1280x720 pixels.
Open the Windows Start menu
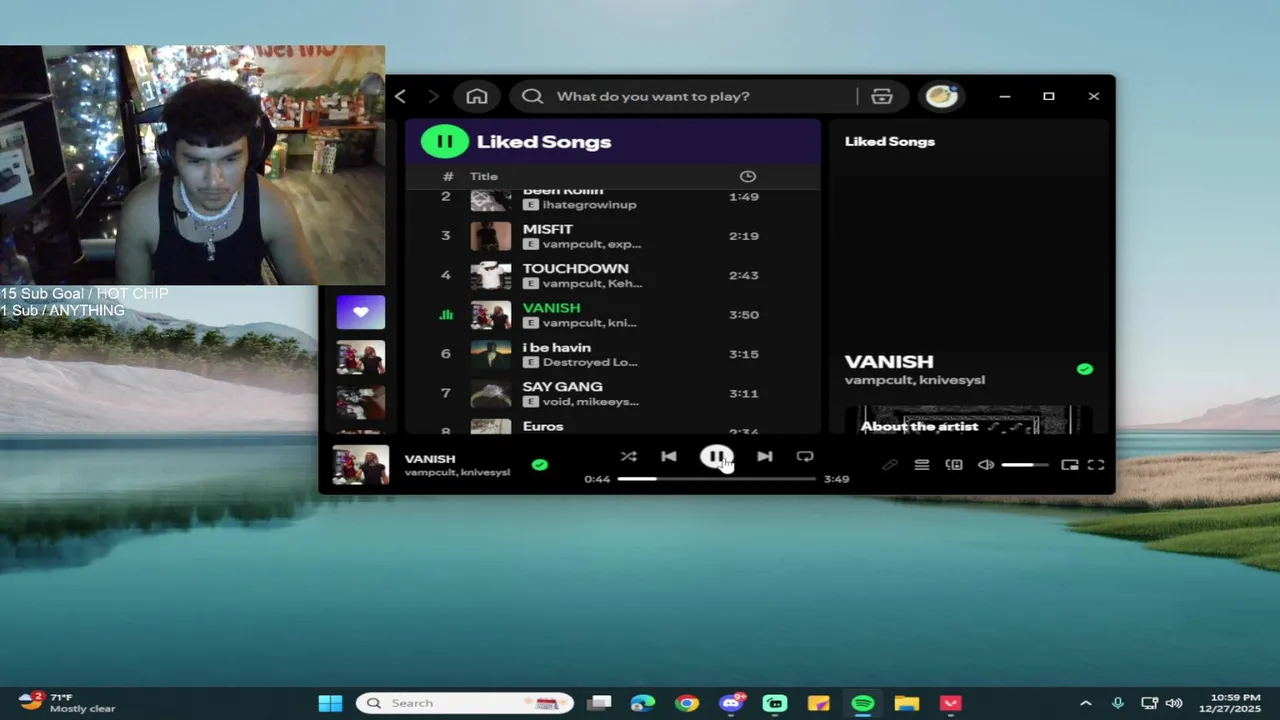(x=330, y=703)
